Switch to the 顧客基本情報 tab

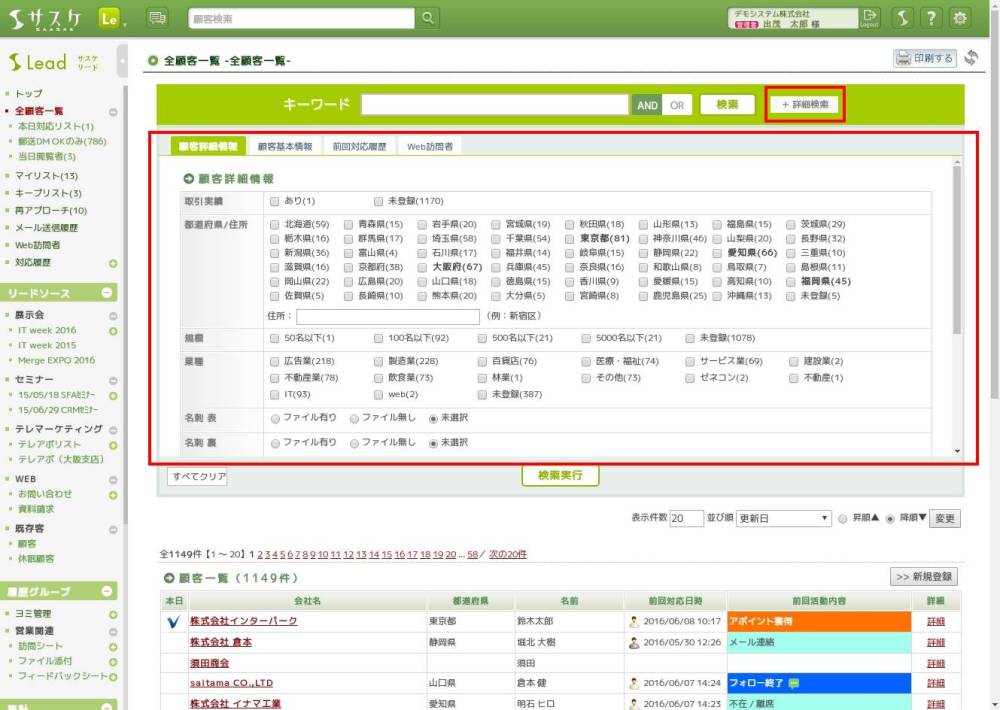click(x=285, y=146)
